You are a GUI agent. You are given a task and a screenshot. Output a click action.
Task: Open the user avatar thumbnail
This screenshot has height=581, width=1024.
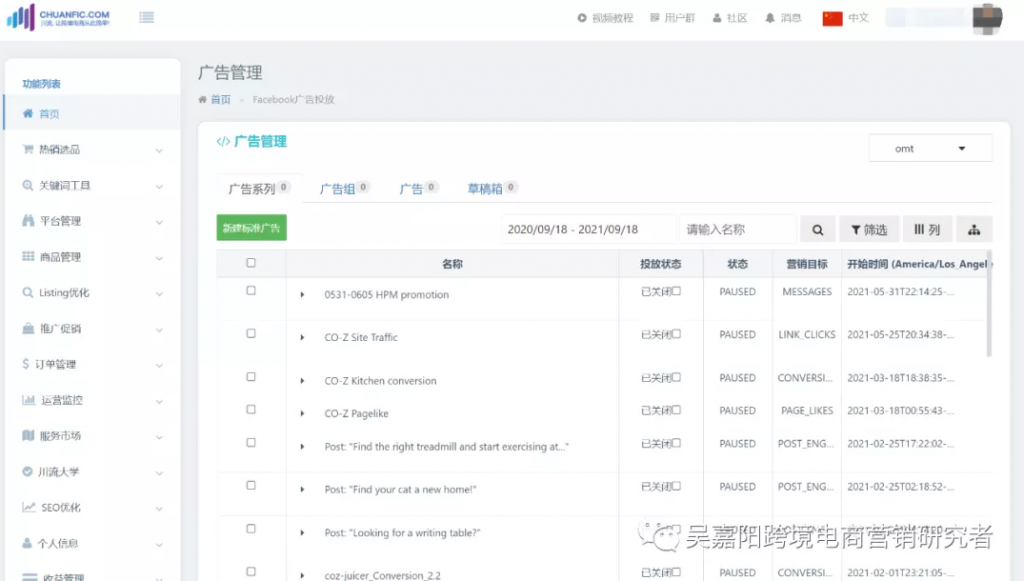coord(987,19)
